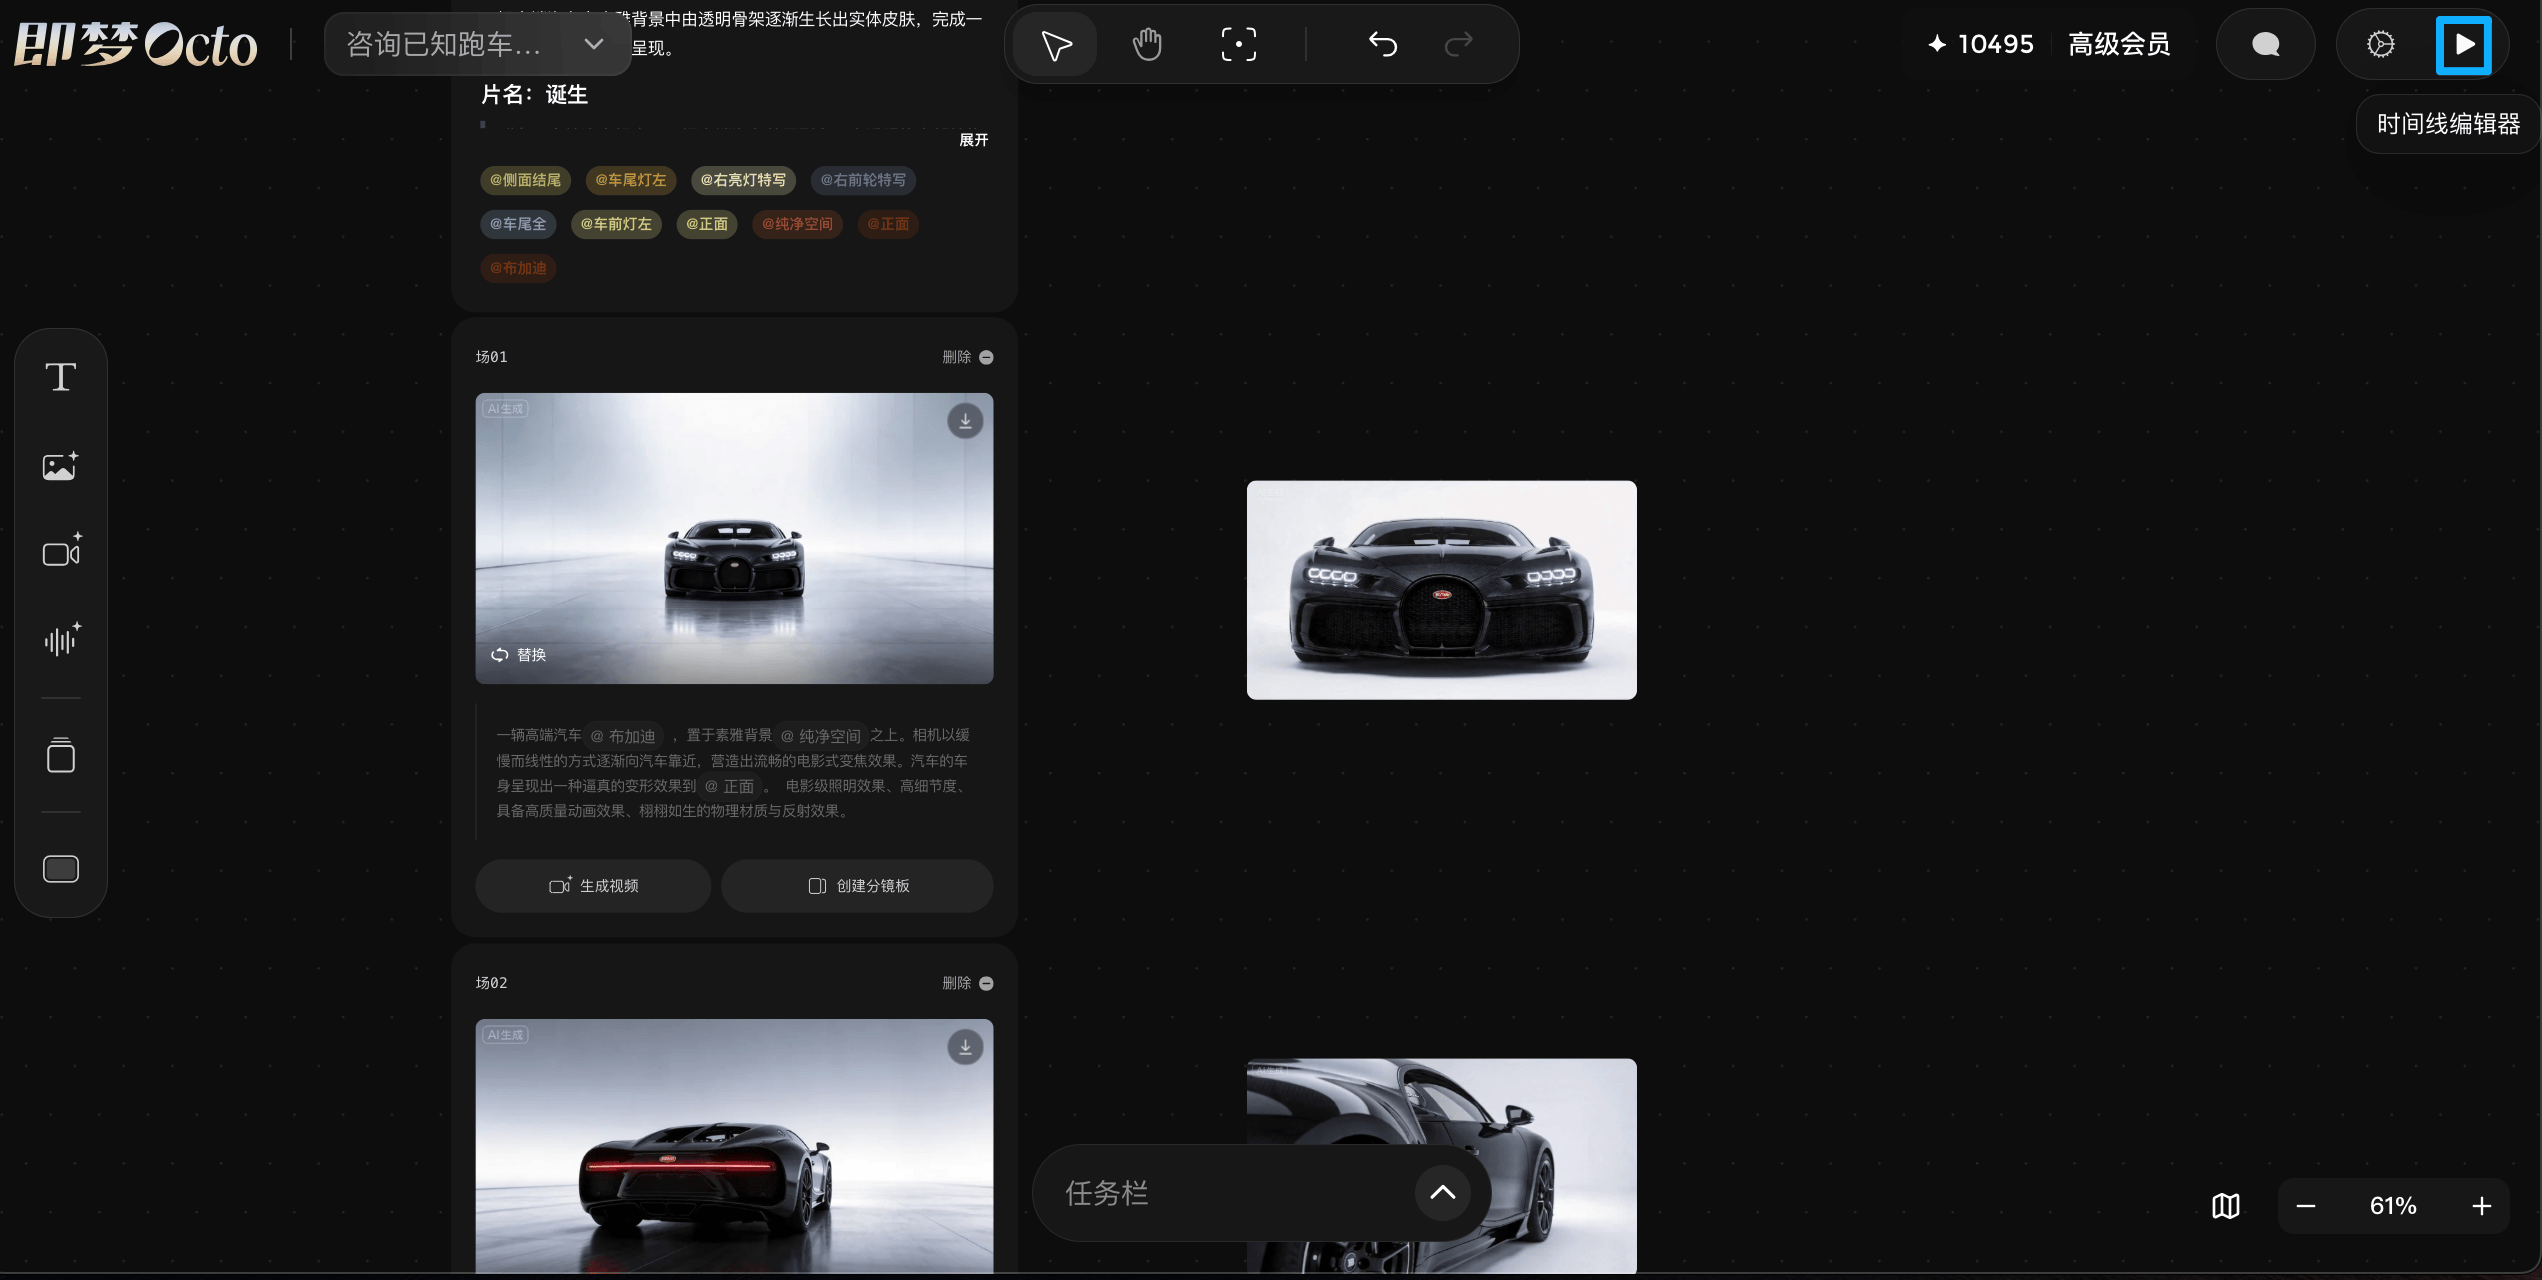Select the @布加迪 tag in tag list
The image size is (2542, 1280).
518,268
